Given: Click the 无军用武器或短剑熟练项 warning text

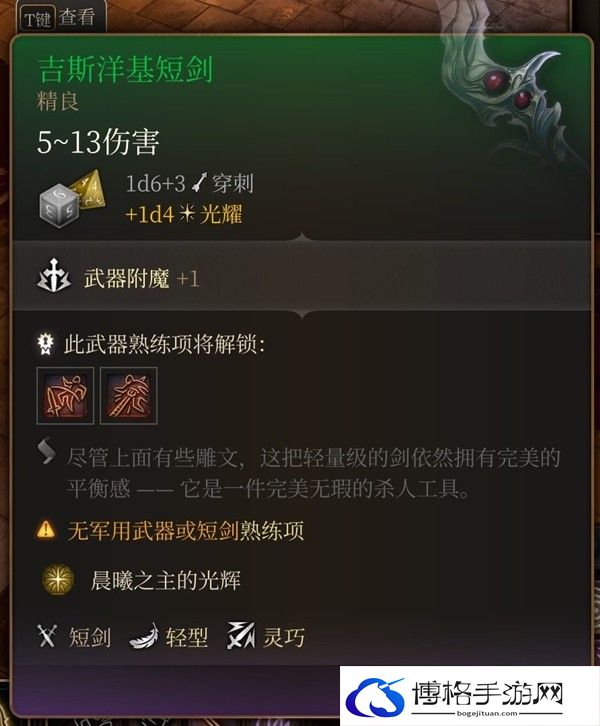Looking at the screenshot, I should pos(186,531).
